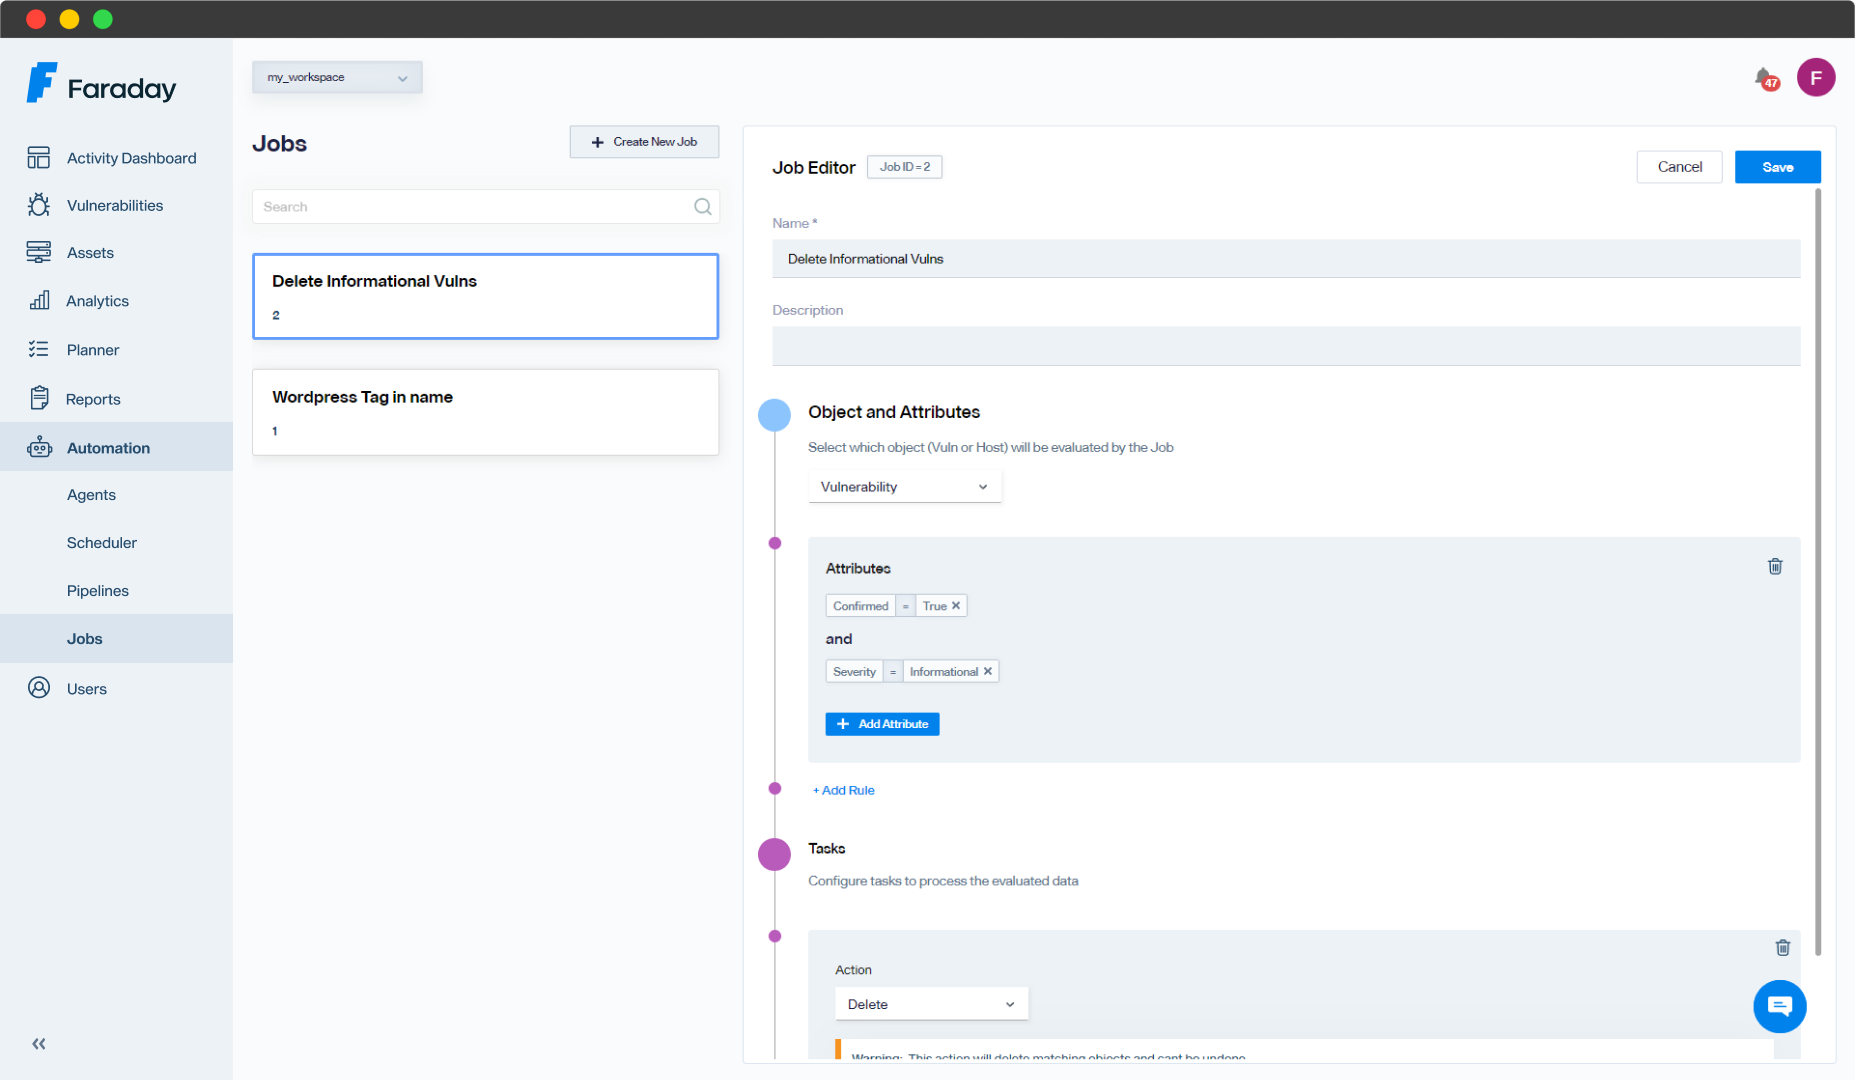Click the user avatar F icon
1855x1080 pixels.
1815,78
